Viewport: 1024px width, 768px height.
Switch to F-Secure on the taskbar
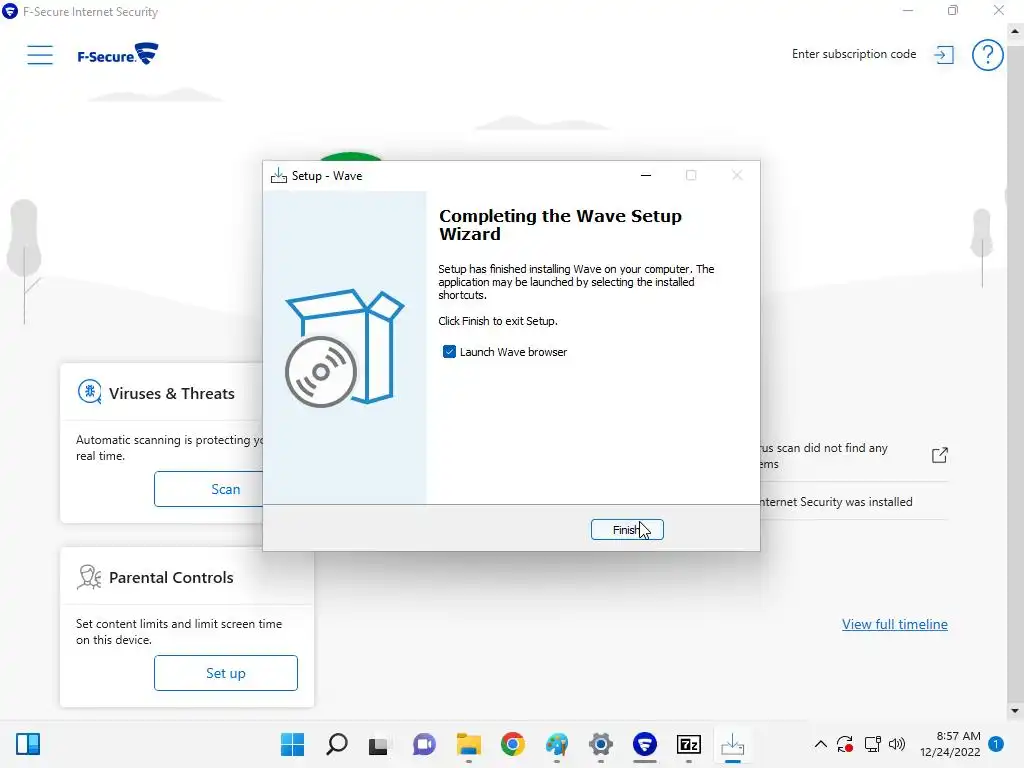(645, 744)
